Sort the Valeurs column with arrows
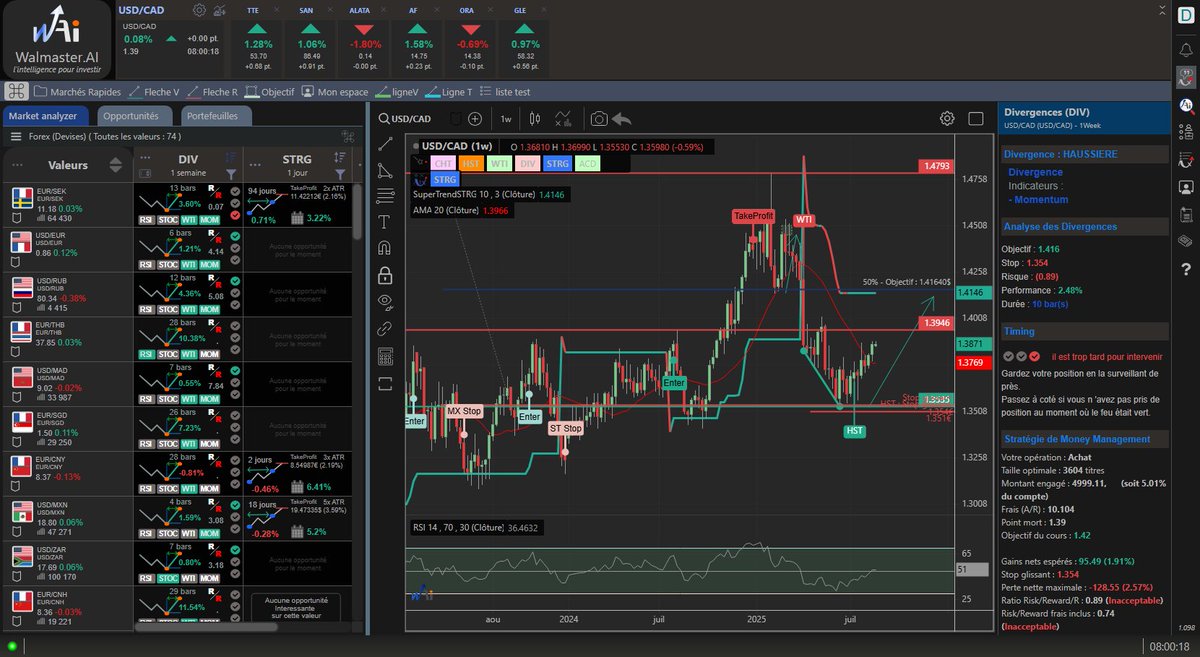1200x657 pixels. pos(115,165)
